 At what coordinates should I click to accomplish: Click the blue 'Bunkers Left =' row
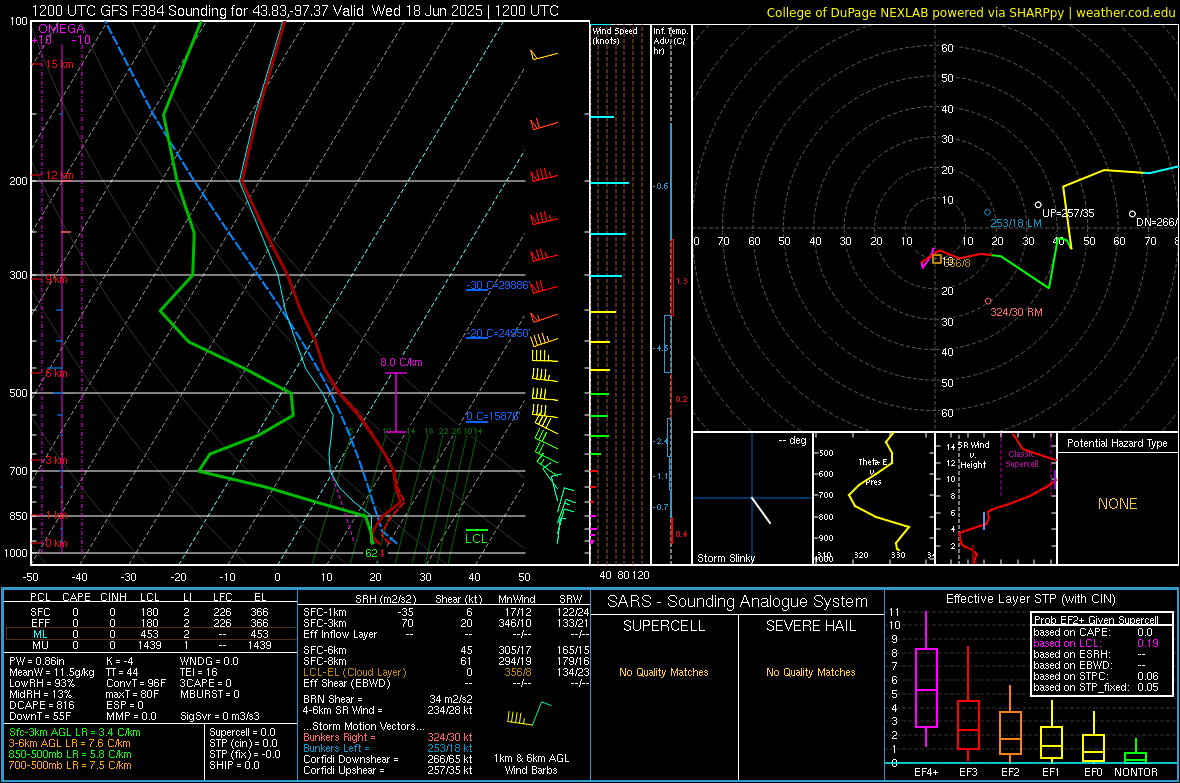coord(388,748)
